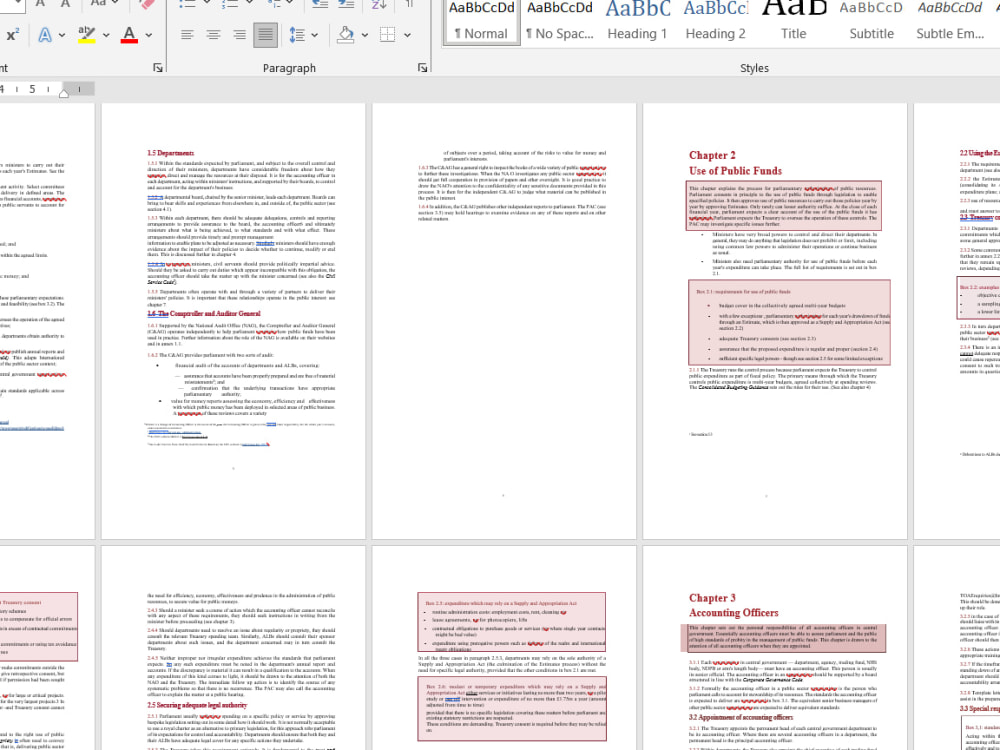Viewport: 1000px width, 750px height.
Task: Click the 'Use of Public Funds' title
Action: pyautogui.click(x=735, y=170)
